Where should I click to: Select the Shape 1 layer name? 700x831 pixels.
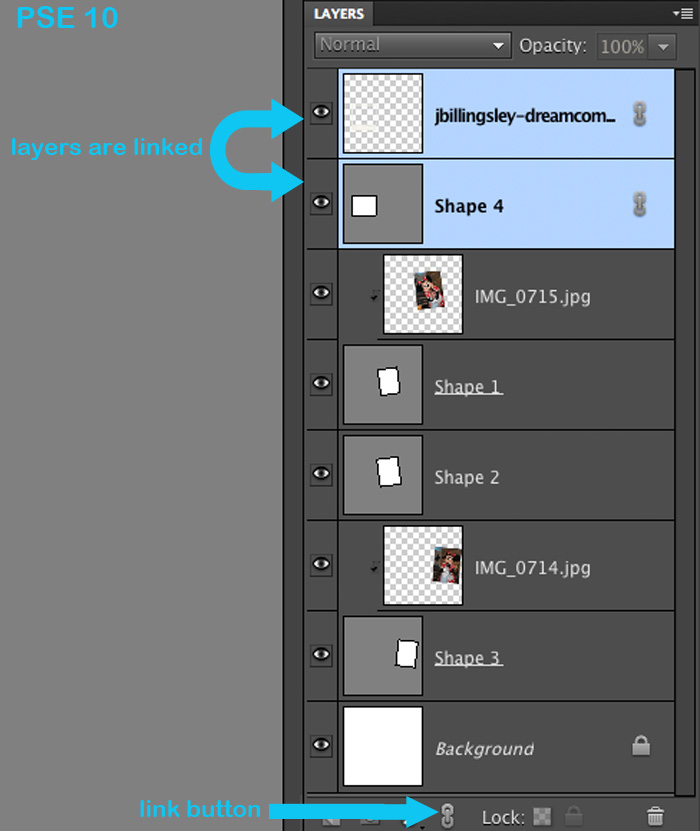point(468,387)
